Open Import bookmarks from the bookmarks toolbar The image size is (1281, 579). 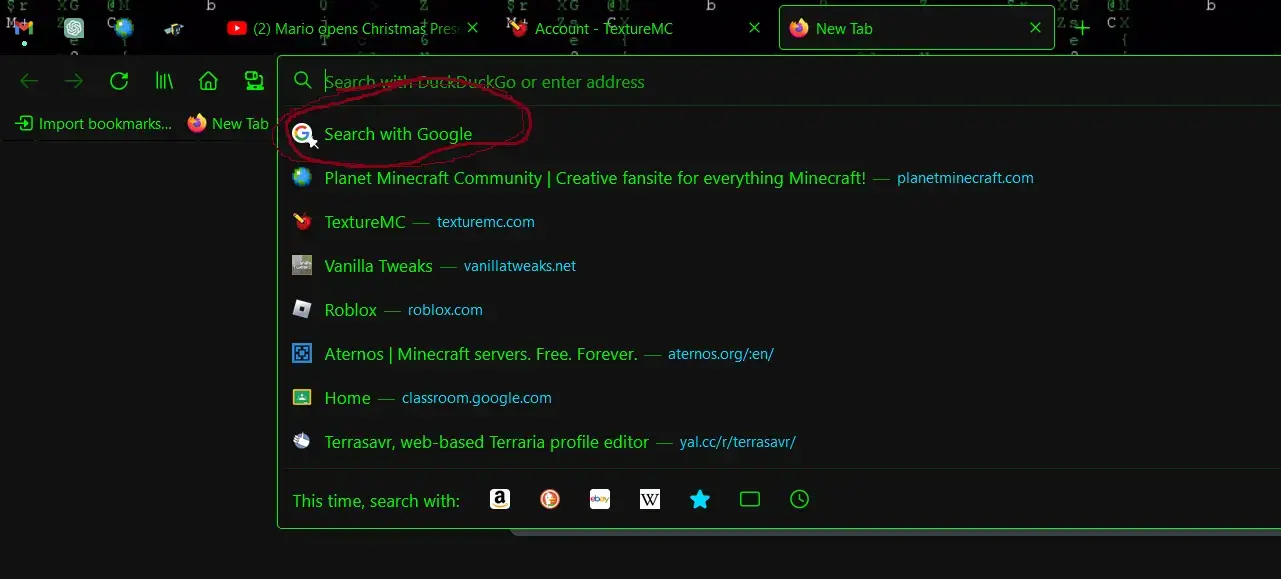click(x=93, y=124)
